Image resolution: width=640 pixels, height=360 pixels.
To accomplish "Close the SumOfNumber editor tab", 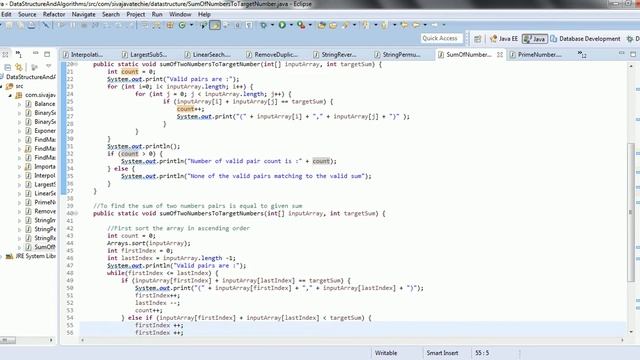I will point(500,54).
